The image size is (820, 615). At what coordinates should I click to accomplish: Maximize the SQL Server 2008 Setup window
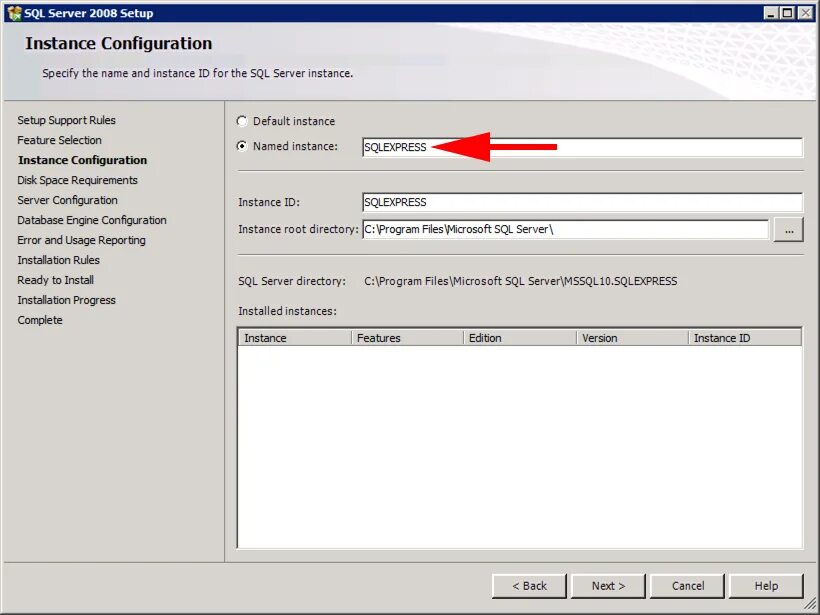coord(787,13)
